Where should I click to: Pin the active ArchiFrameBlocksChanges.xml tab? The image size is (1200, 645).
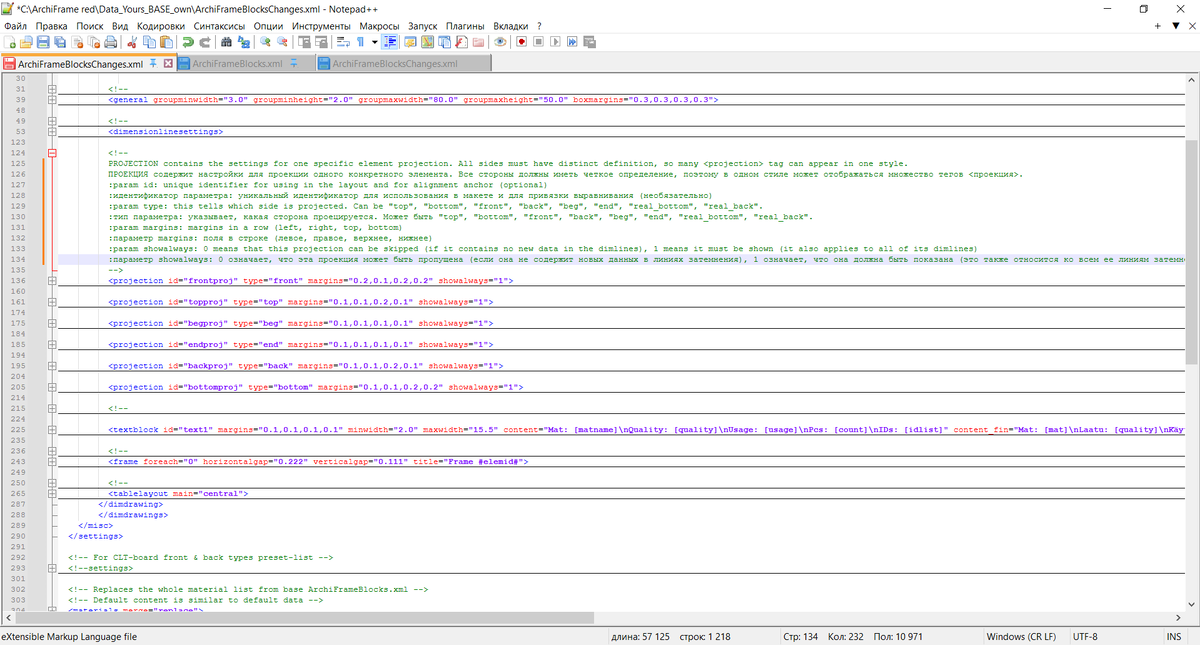click(x=153, y=63)
